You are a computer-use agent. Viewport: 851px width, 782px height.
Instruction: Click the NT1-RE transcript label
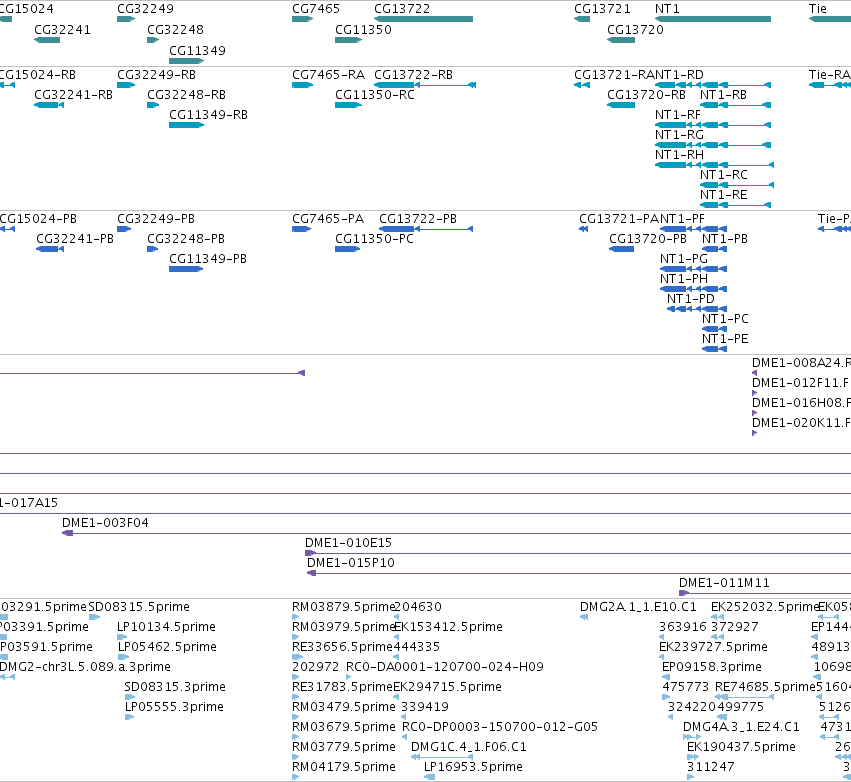(724, 195)
